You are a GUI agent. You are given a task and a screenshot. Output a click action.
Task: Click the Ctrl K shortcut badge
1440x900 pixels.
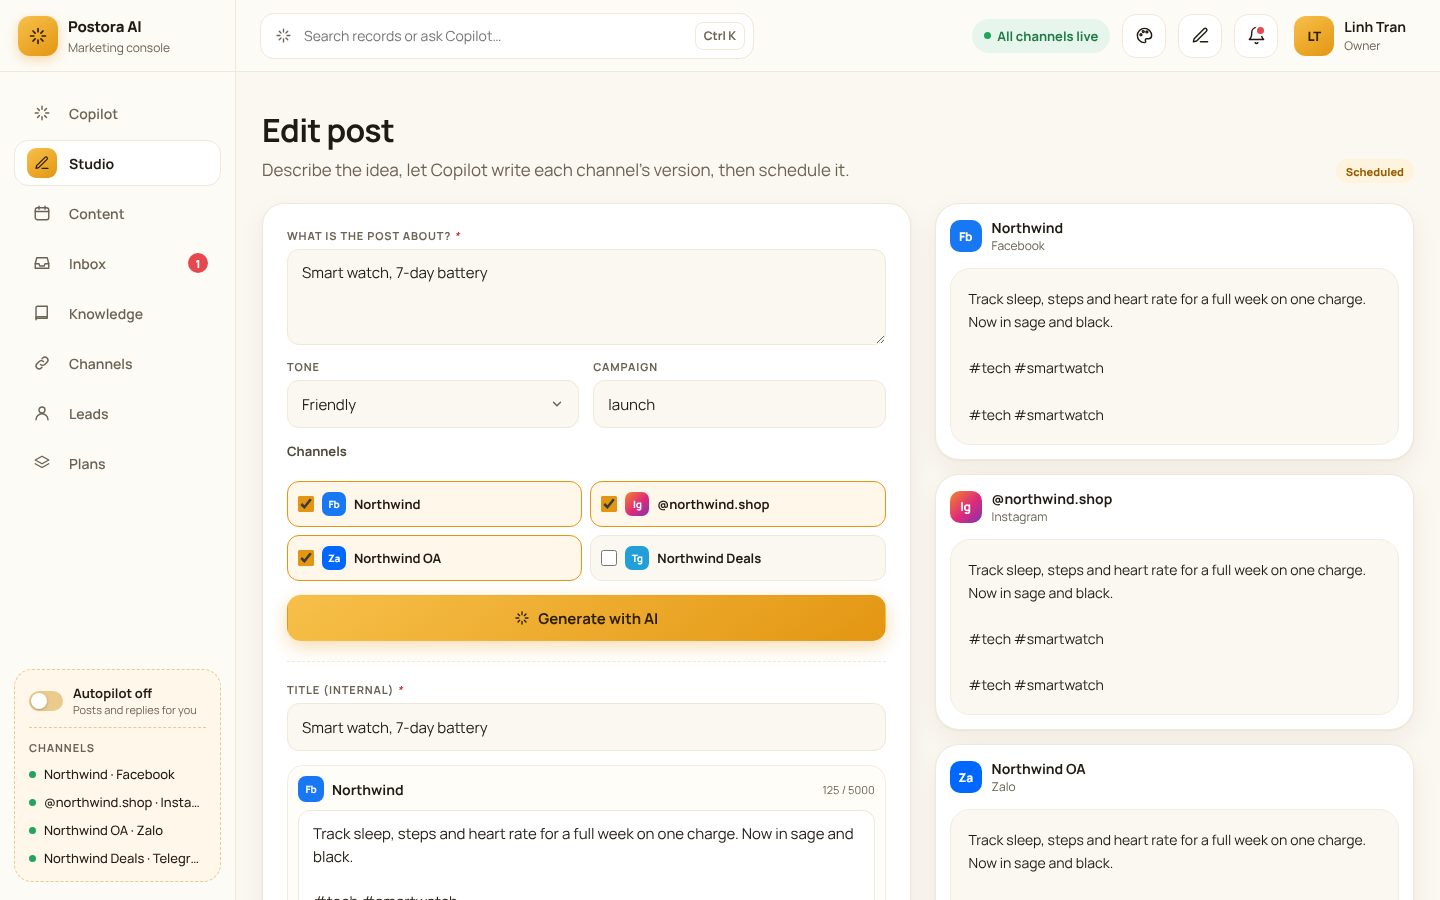point(720,36)
